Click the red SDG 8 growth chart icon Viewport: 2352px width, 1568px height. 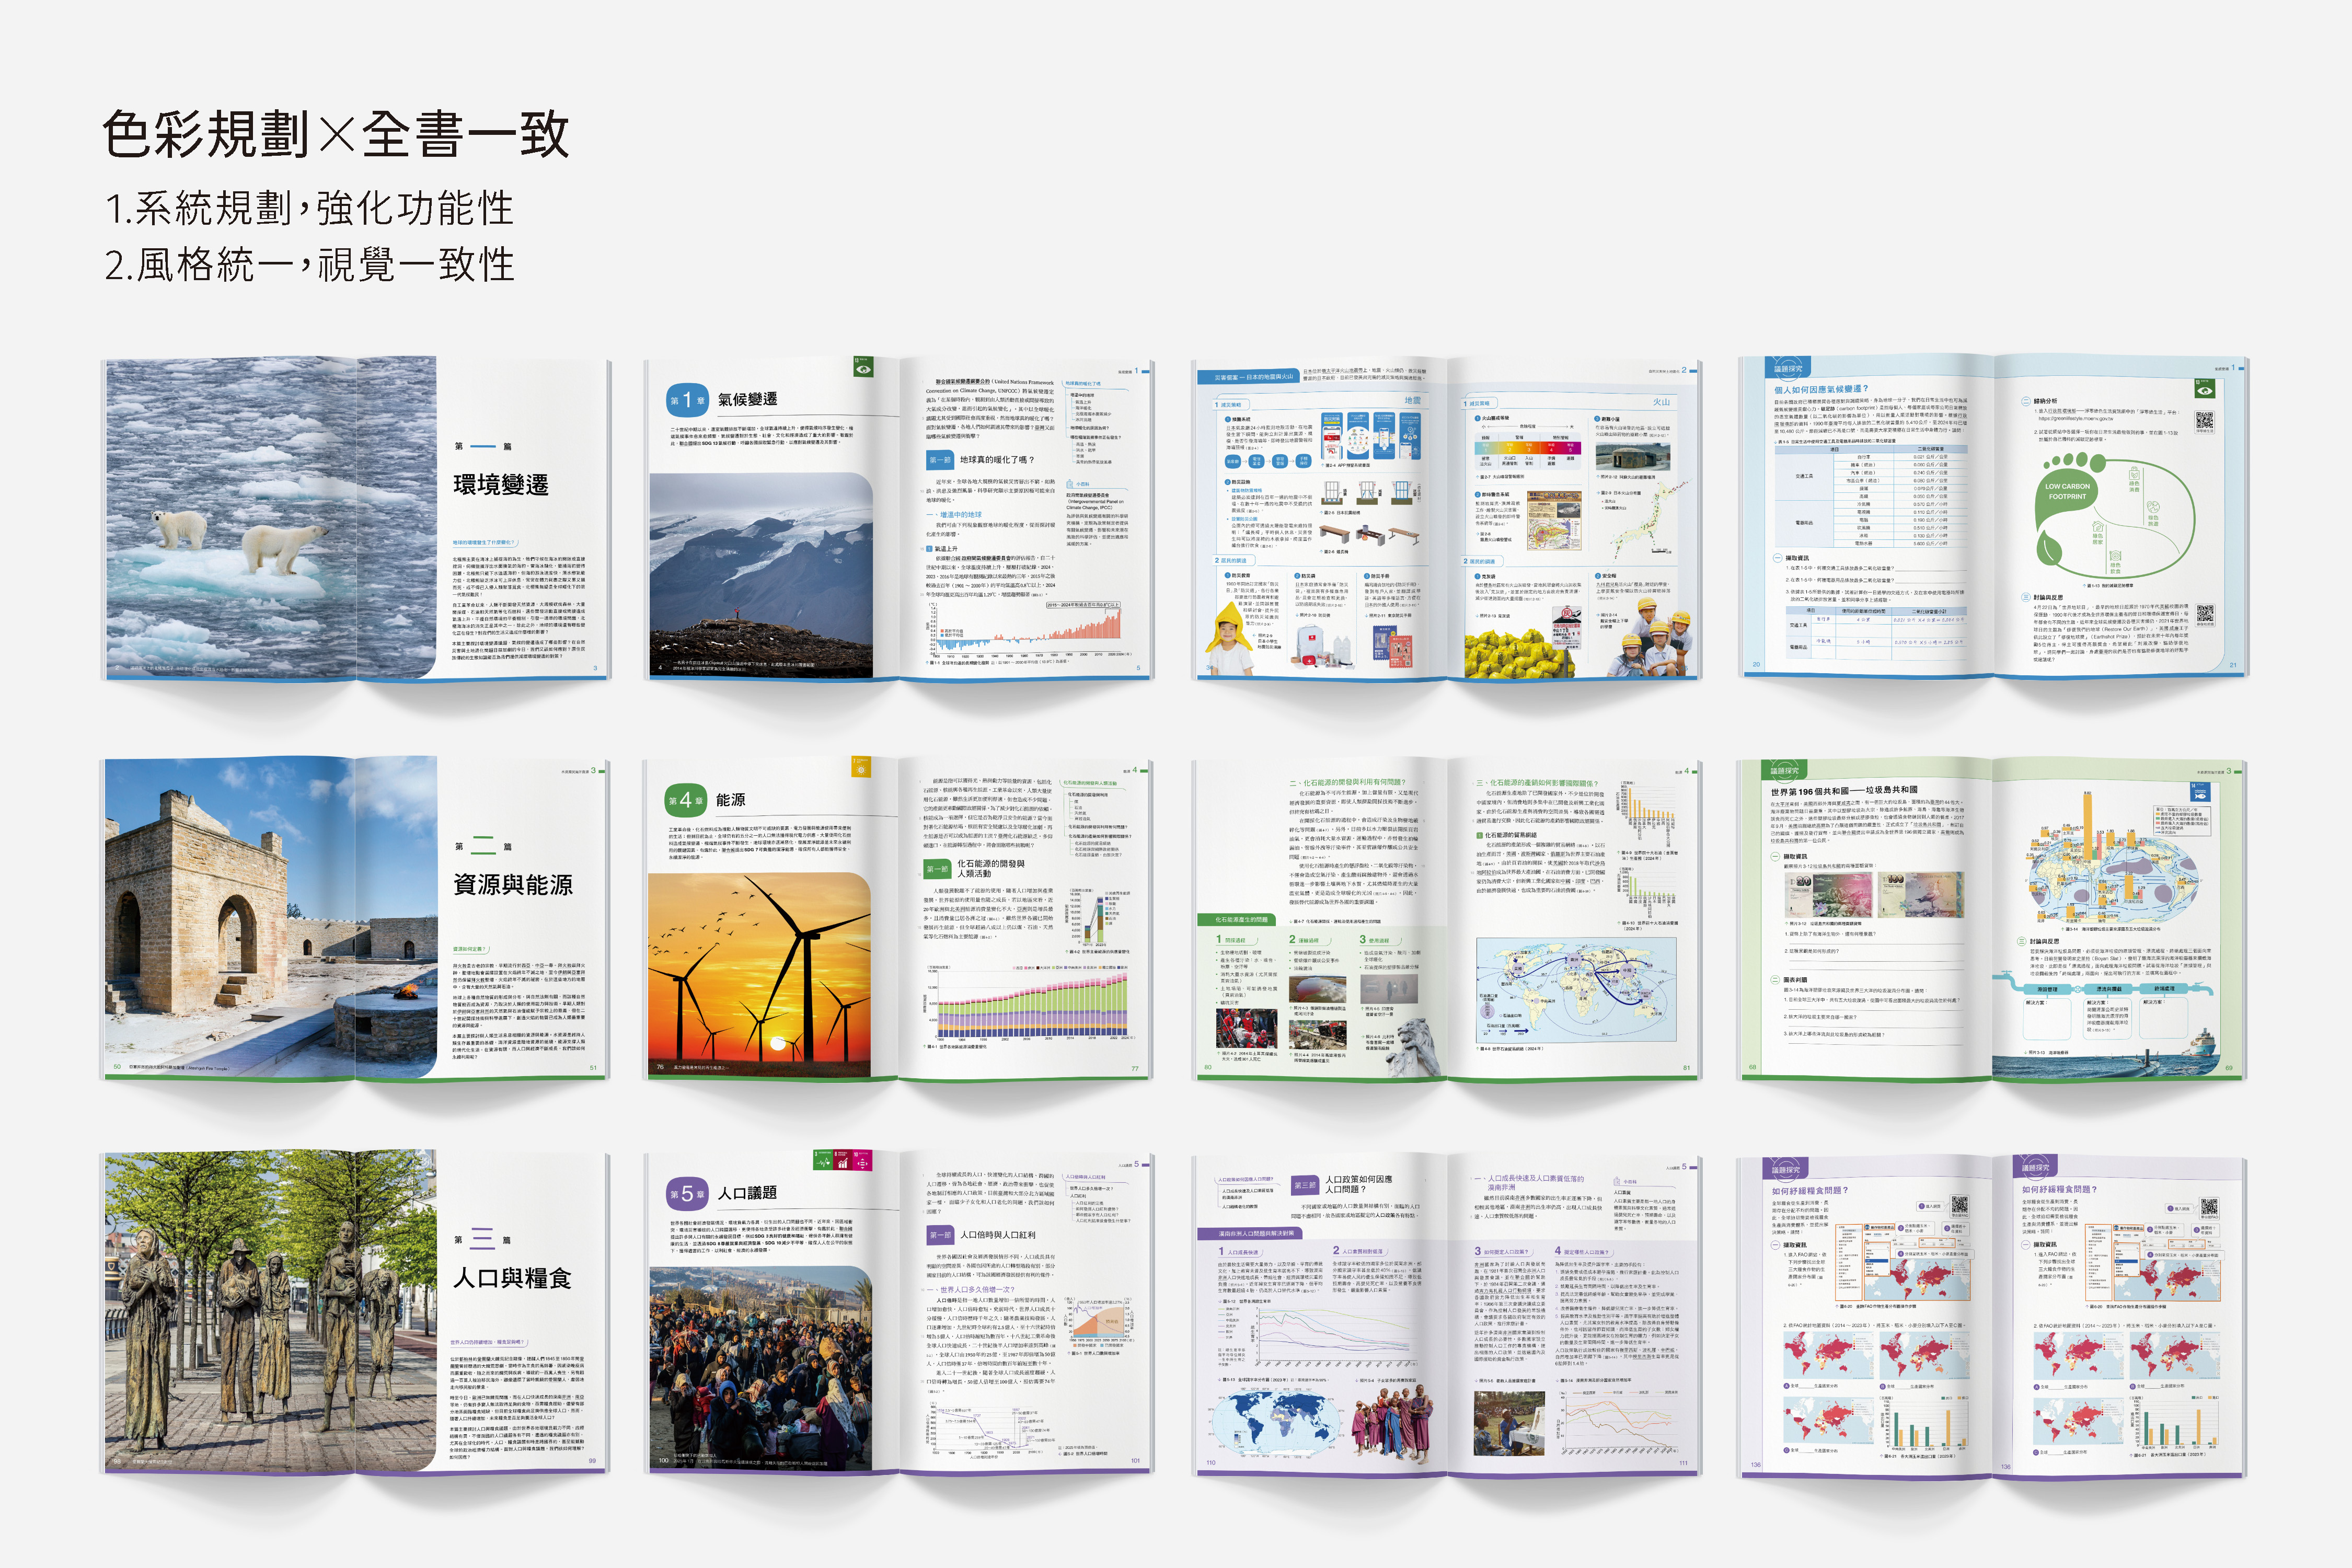click(843, 1160)
